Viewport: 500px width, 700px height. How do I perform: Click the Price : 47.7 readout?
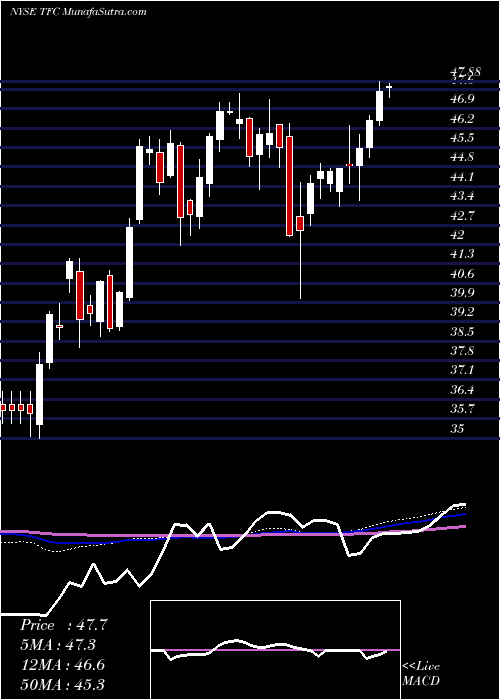tap(64, 625)
